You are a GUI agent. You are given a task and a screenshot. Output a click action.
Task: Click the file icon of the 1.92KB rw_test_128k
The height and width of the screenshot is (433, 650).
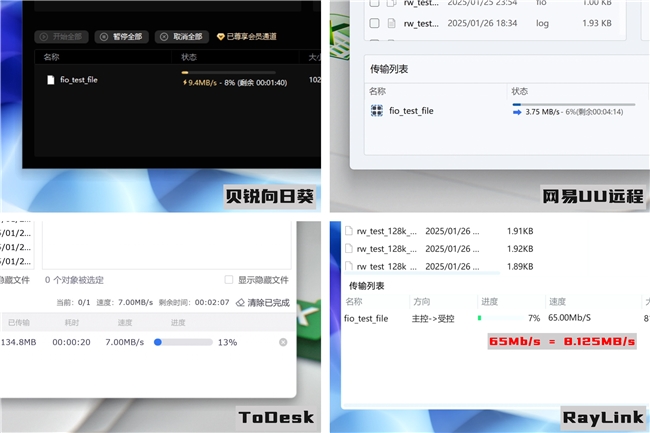coord(349,249)
